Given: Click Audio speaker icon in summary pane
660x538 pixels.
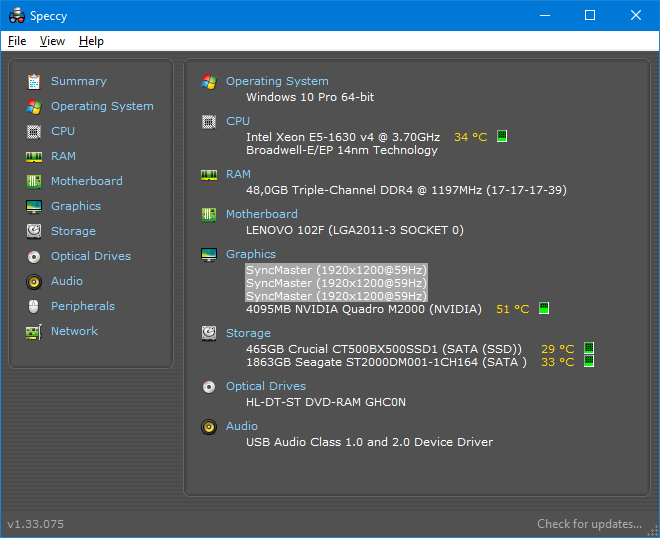Looking at the screenshot, I should 209,427.
